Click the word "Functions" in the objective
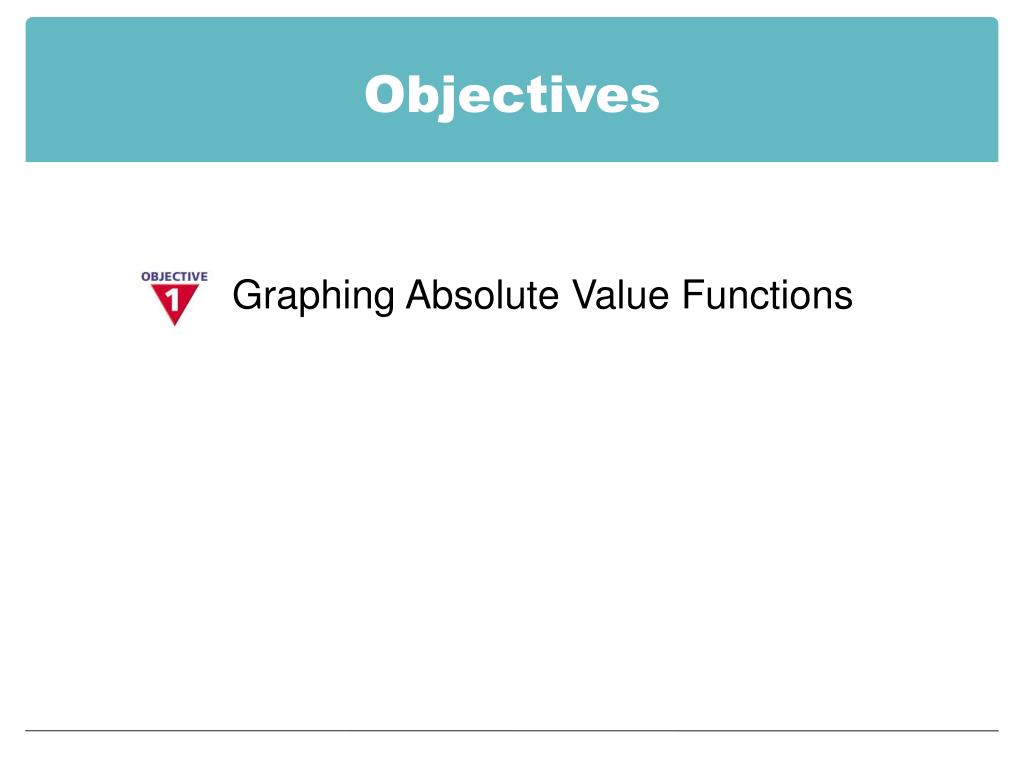This screenshot has height=768, width=1024. pyautogui.click(x=767, y=296)
